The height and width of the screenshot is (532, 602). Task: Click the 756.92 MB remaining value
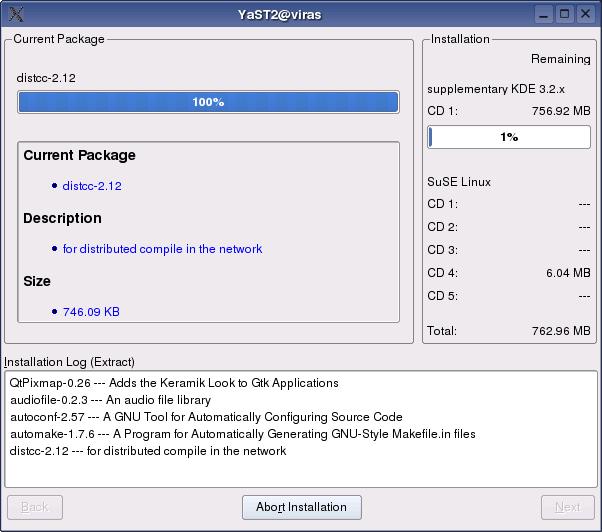pos(561,111)
